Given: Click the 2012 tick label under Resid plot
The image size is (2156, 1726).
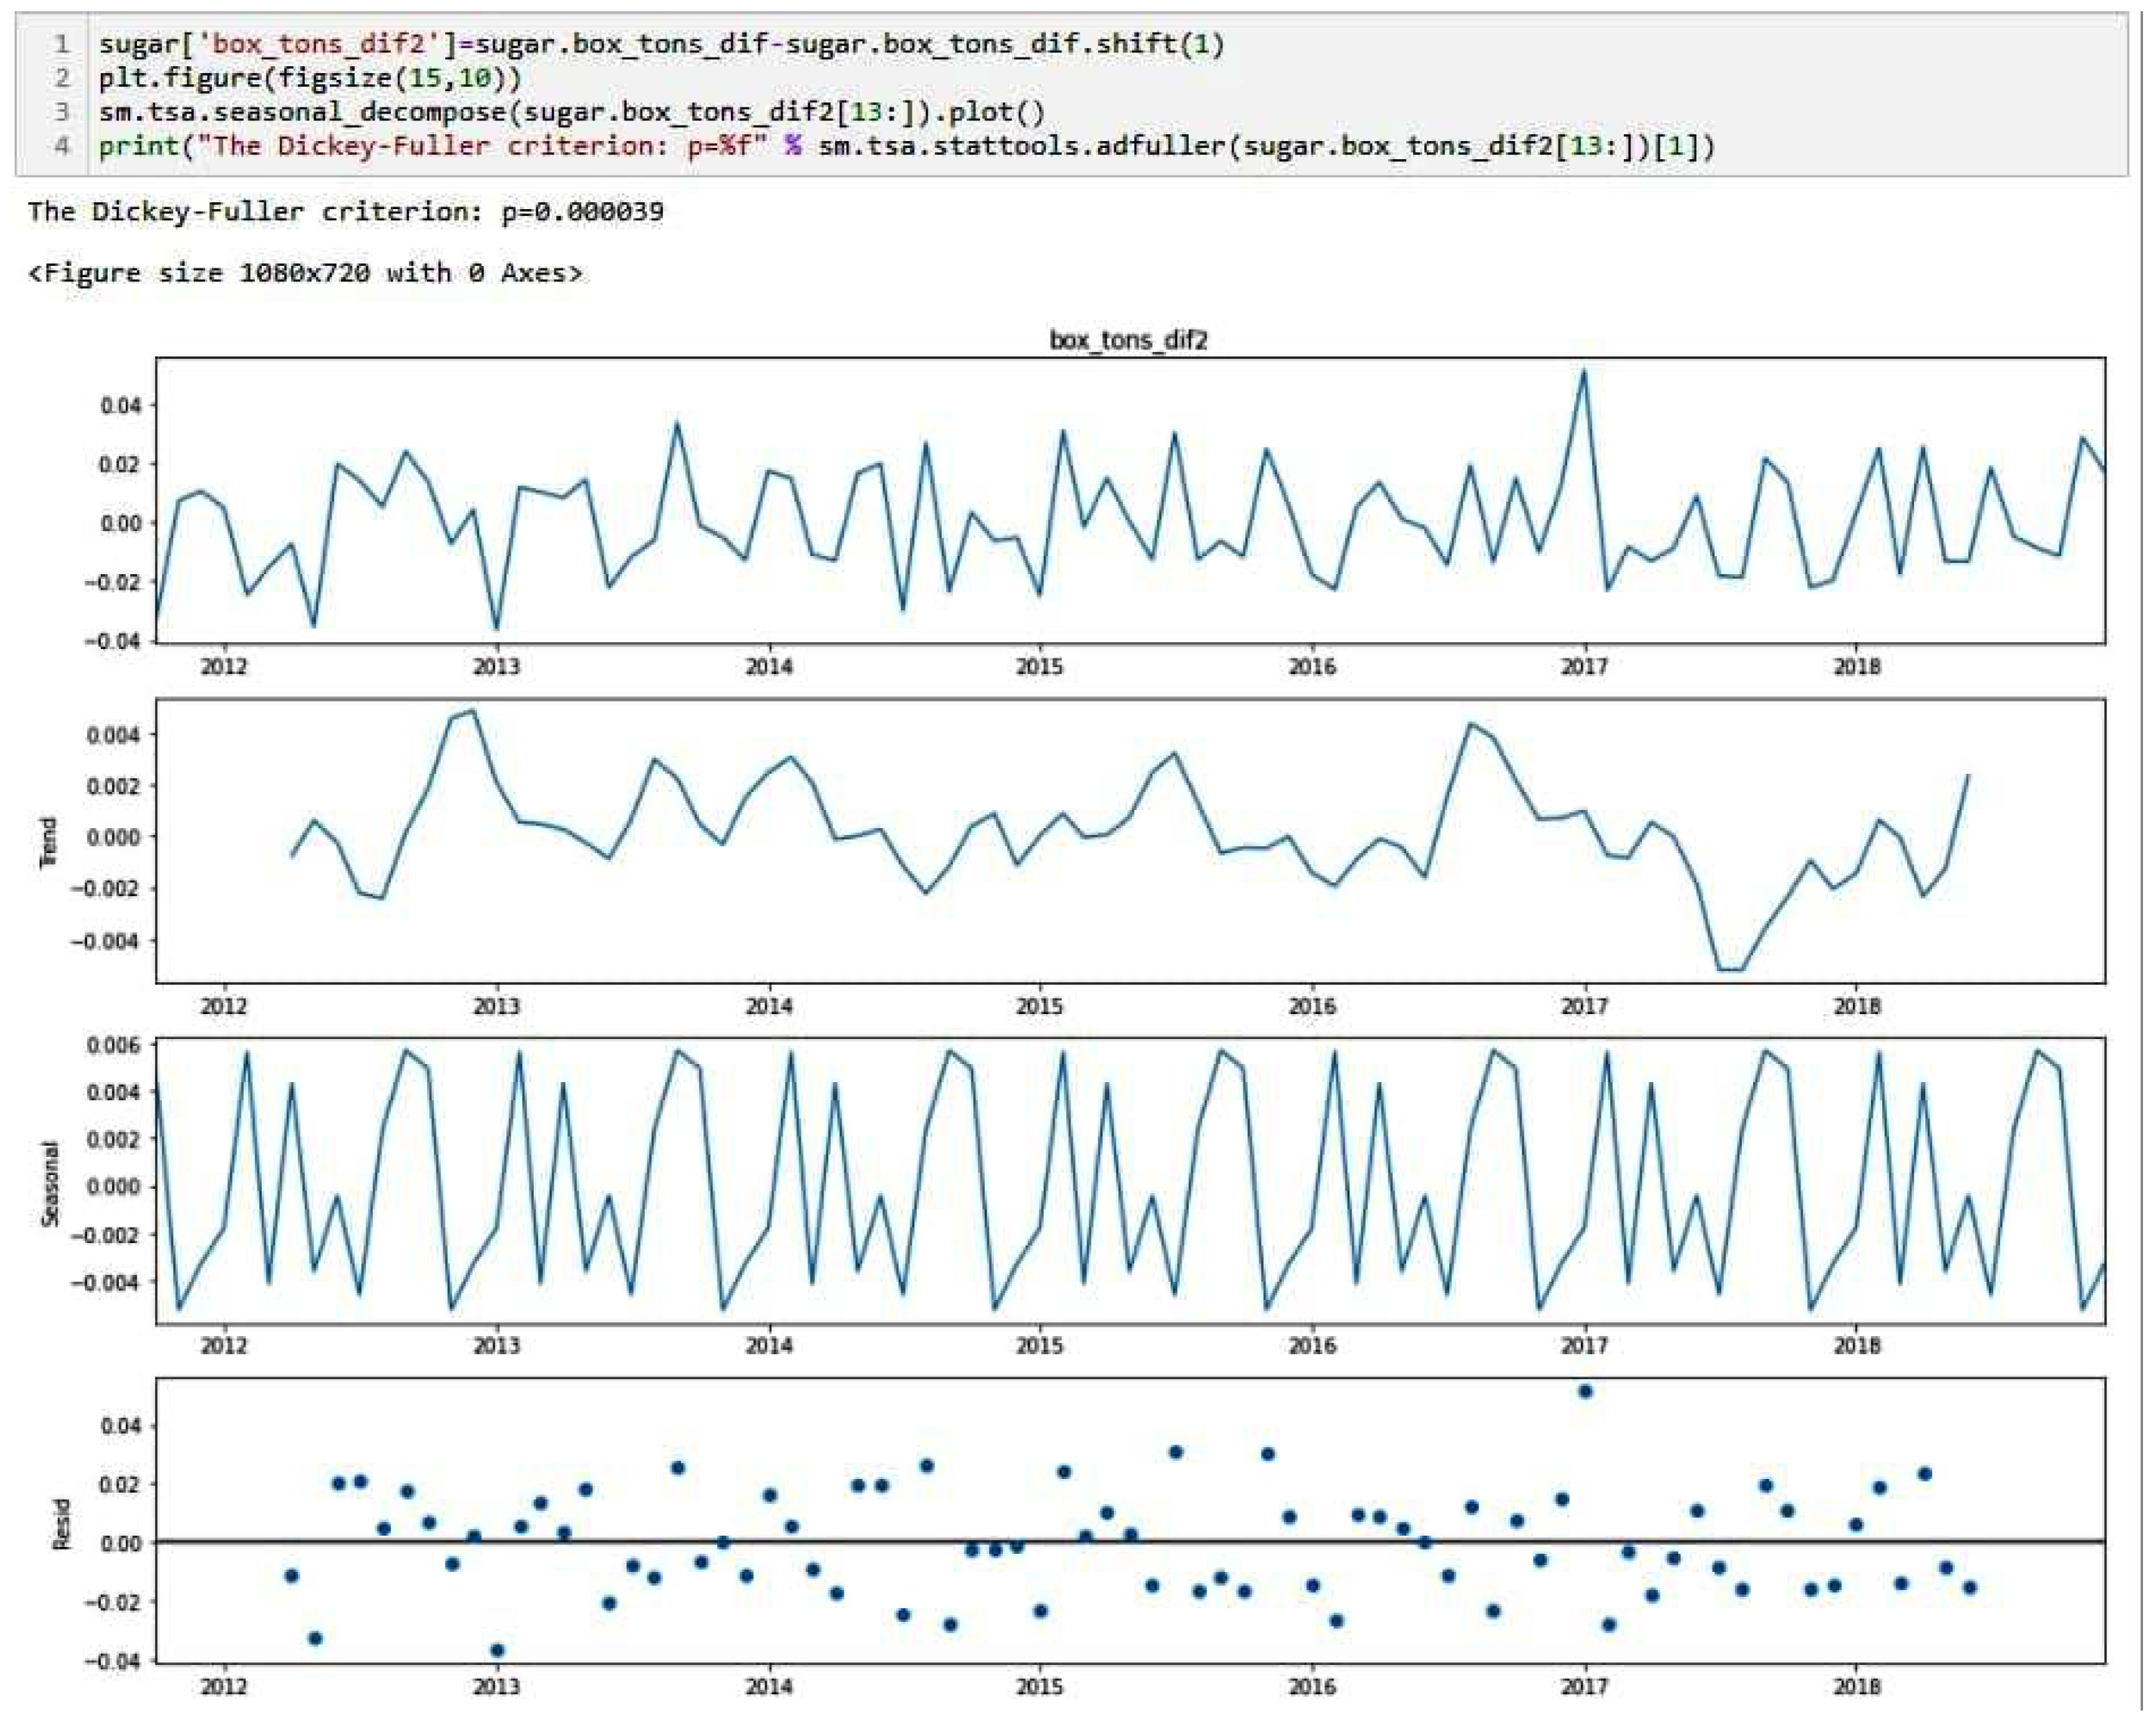Looking at the screenshot, I should [x=224, y=1687].
